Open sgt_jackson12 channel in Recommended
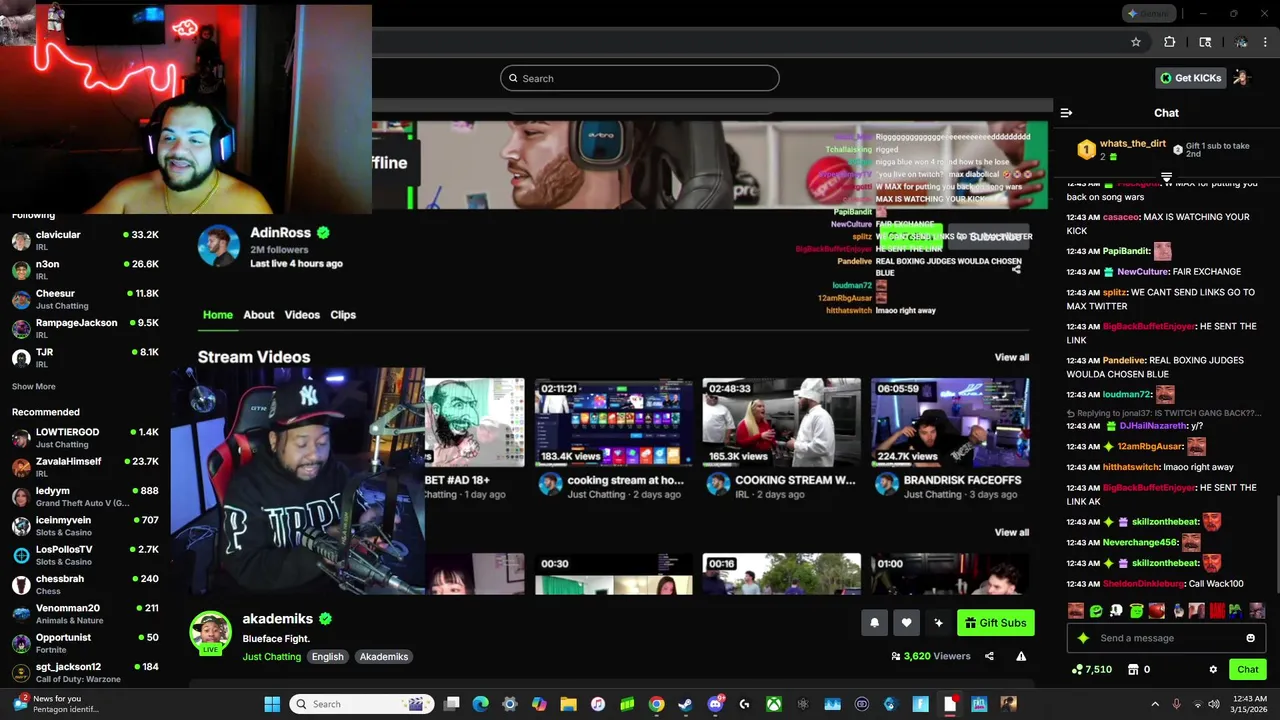This screenshot has width=1280, height=720. click(85, 673)
